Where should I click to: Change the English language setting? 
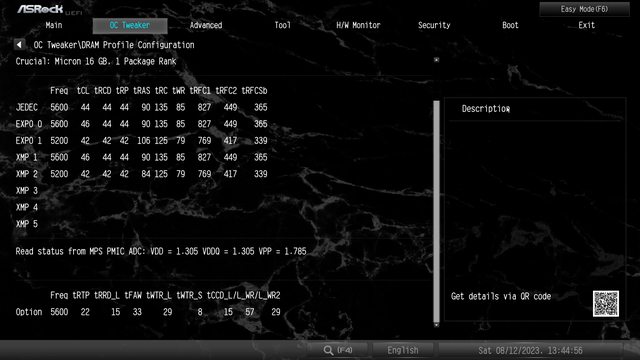coord(402,350)
